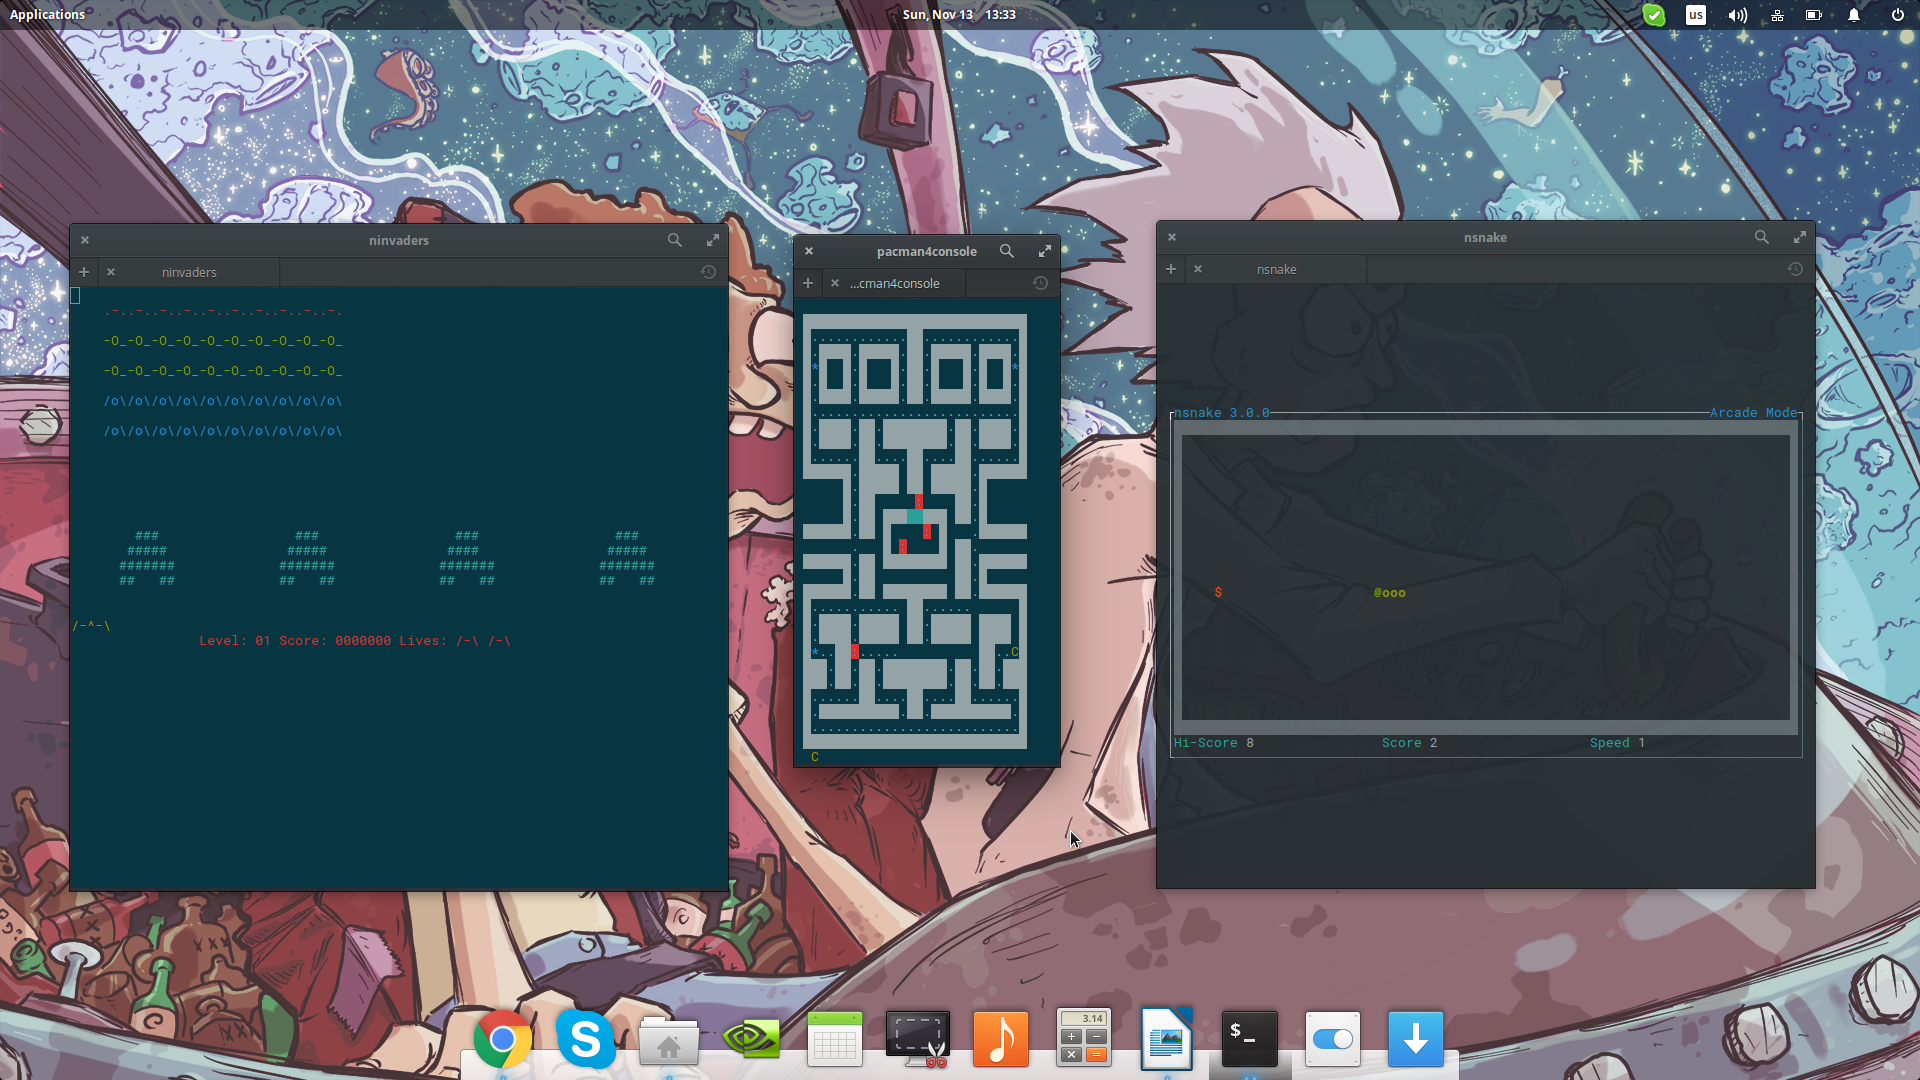
Task: Open search in ninvaders terminal window
Action: (675, 240)
